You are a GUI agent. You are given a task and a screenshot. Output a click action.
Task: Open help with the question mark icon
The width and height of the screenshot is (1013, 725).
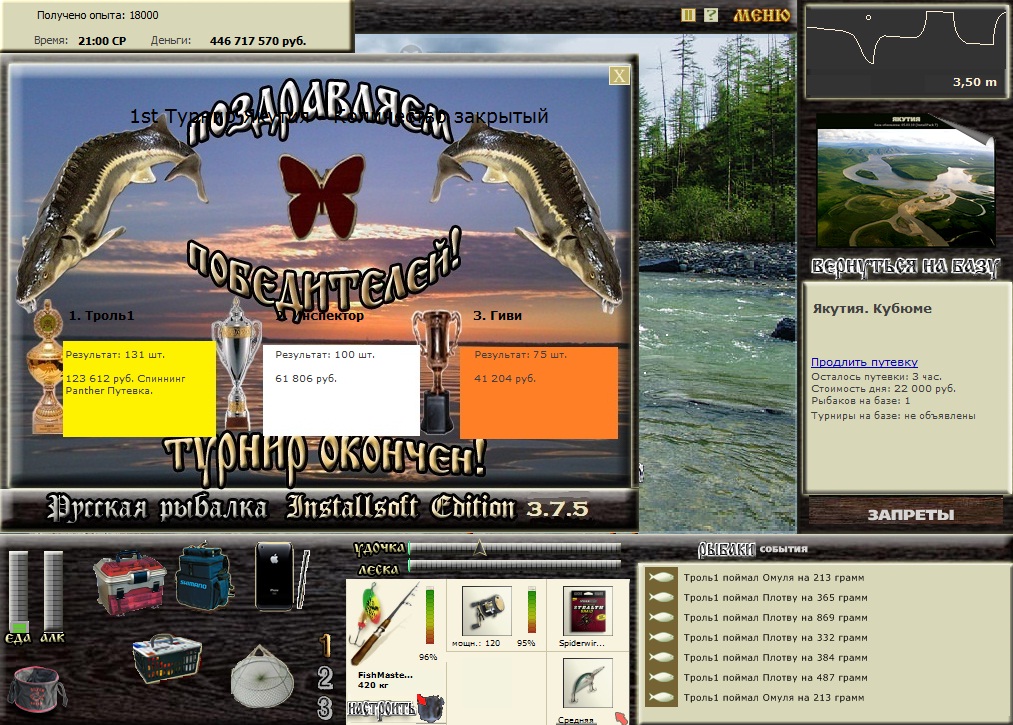(711, 15)
